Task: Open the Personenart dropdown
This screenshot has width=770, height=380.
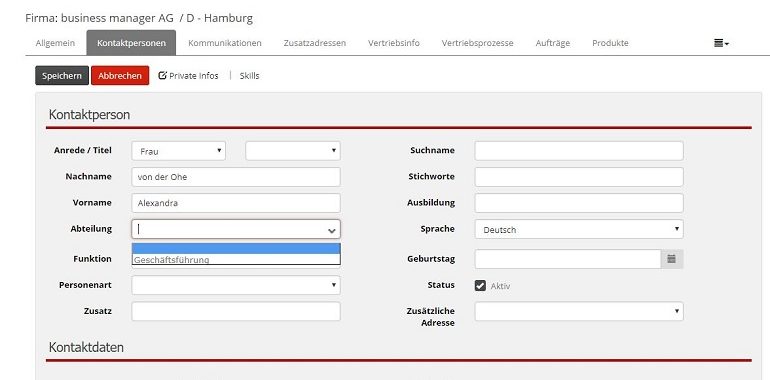Action: [236, 285]
